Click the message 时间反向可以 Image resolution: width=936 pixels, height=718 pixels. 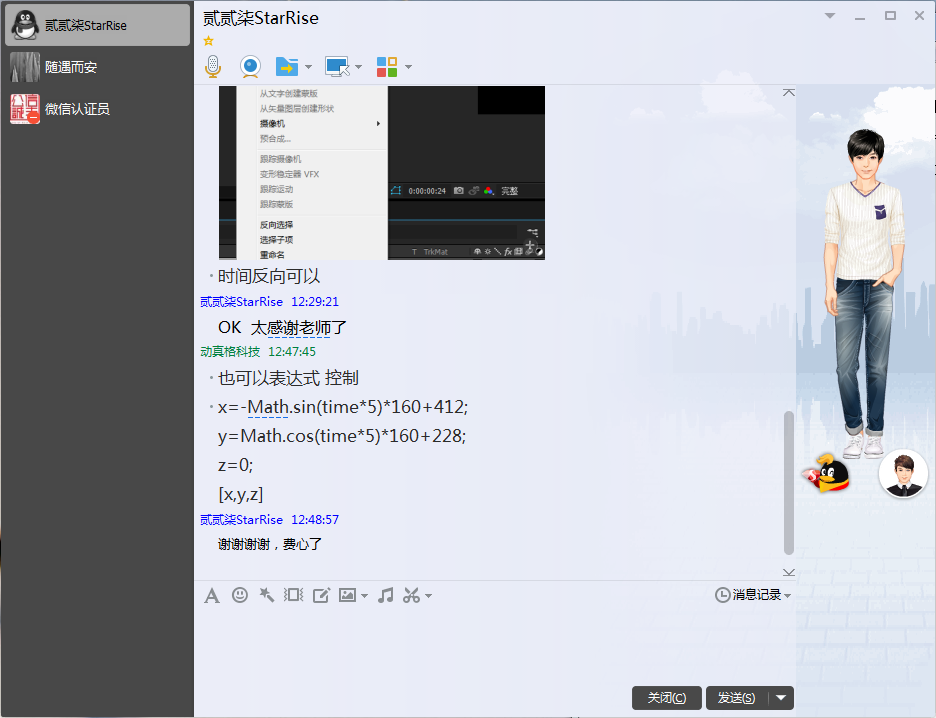[x=269, y=276]
